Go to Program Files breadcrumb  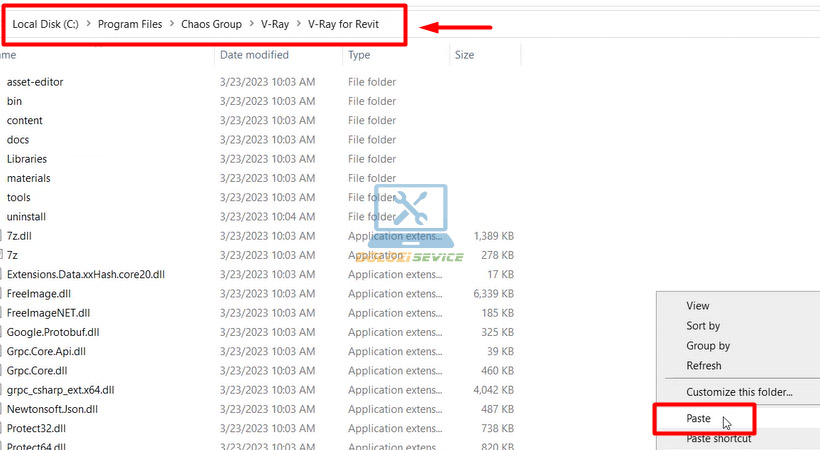coord(131,25)
